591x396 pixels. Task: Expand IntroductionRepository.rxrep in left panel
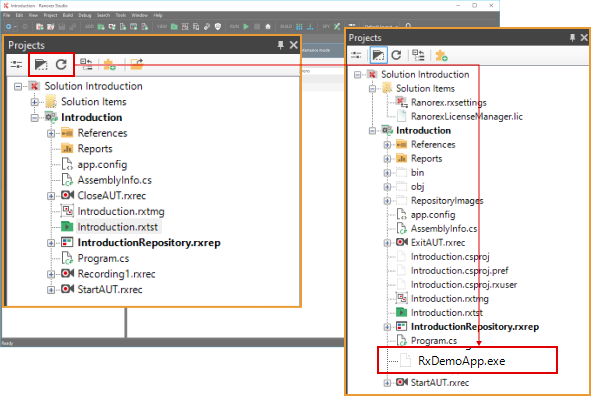point(51,243)
